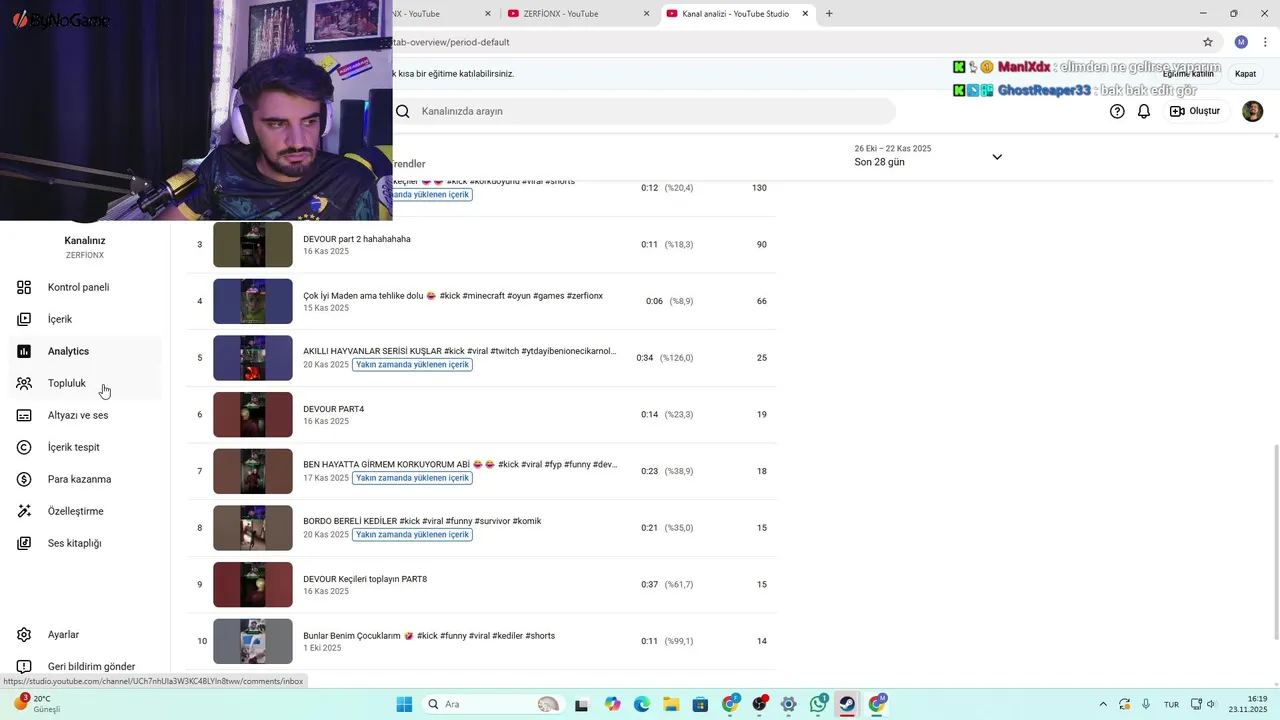1280x720 pixels.
Task: Open Altyazı ve ses section
Action: pyautogui.click(x=85, y=415)
